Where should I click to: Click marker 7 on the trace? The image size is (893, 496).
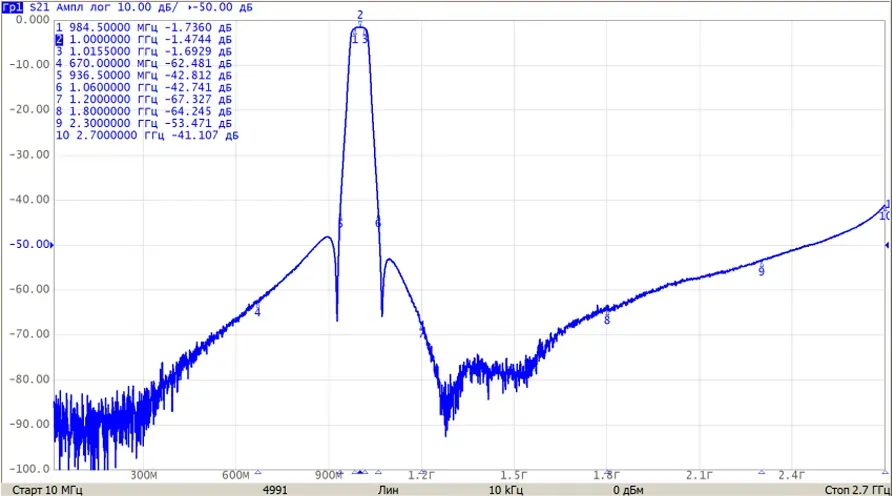pos(422,332)
